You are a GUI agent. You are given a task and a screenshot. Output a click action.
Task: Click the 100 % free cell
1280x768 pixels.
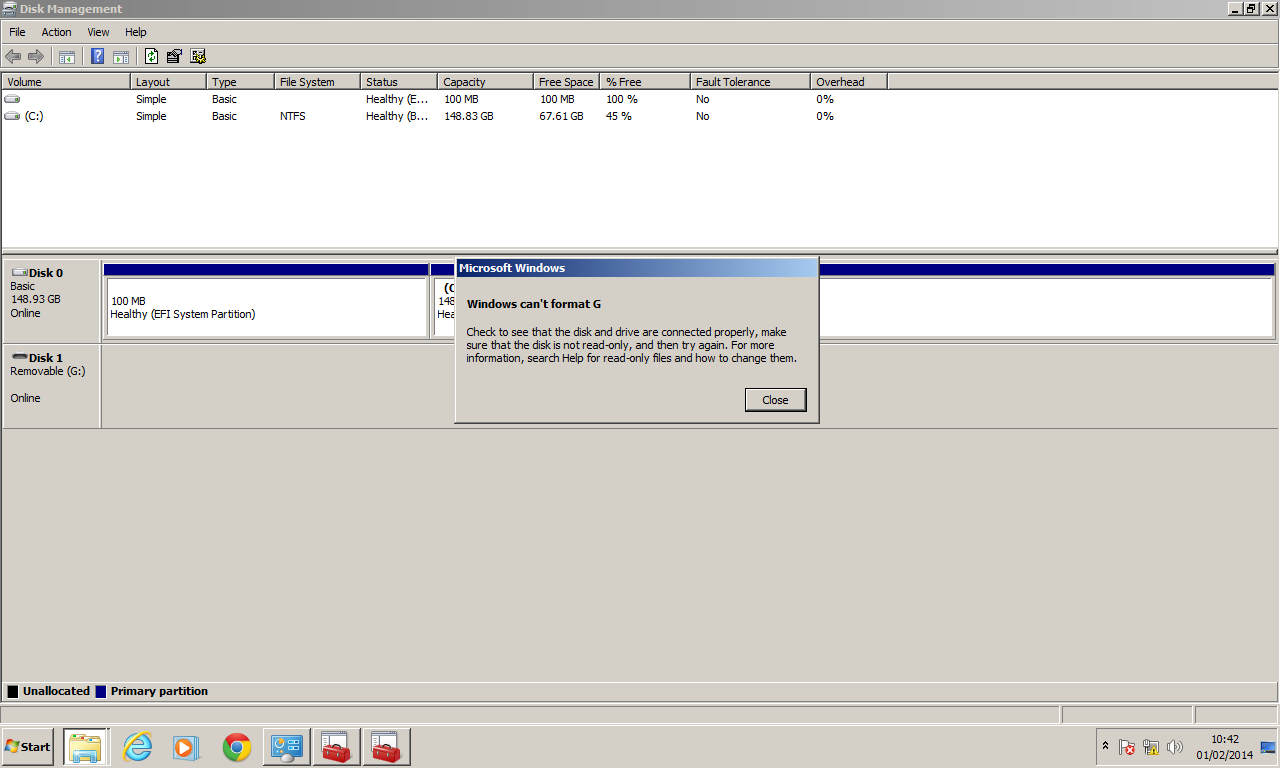pyautogui.click(x=621, y=99)
